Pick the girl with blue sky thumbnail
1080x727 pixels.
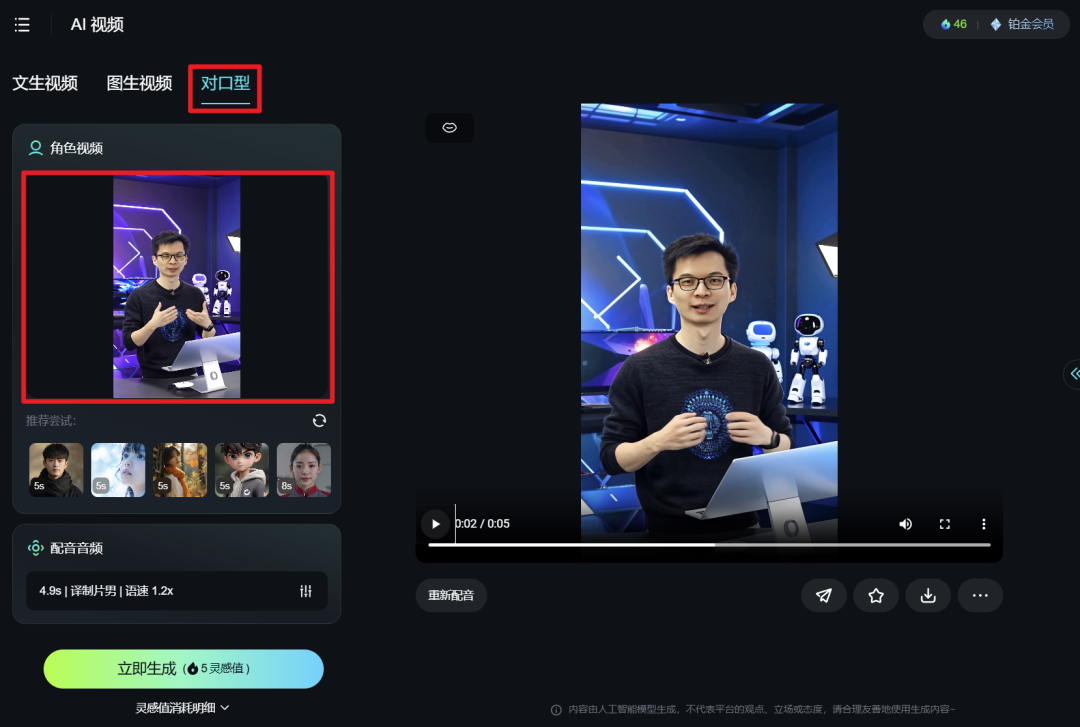pos(118,470)
